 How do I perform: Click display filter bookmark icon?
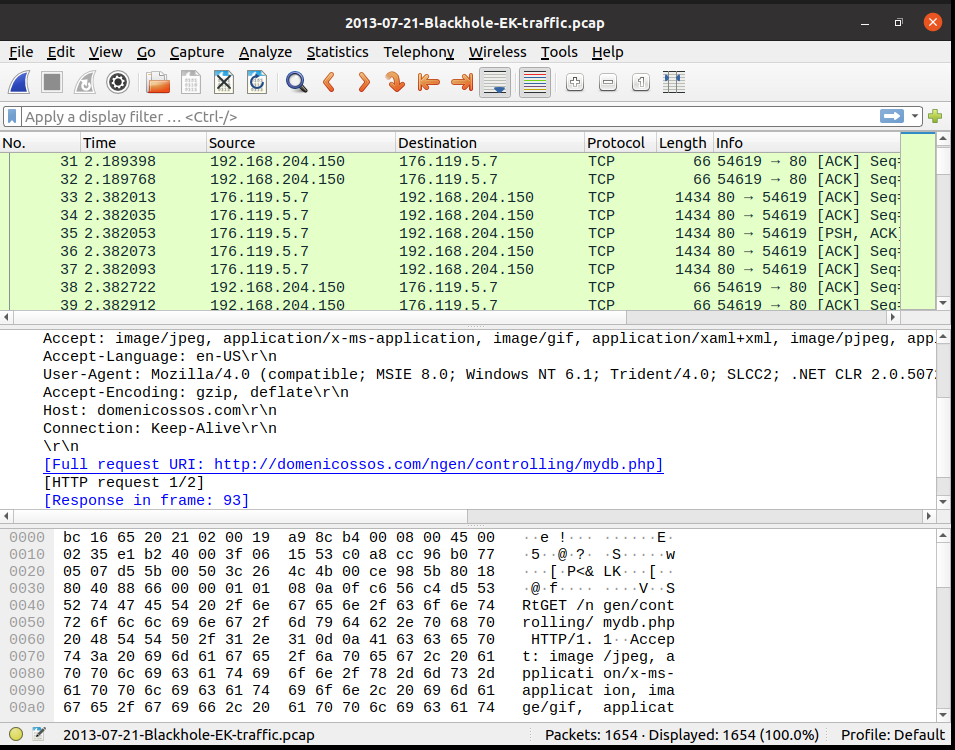tap(12, 116)
